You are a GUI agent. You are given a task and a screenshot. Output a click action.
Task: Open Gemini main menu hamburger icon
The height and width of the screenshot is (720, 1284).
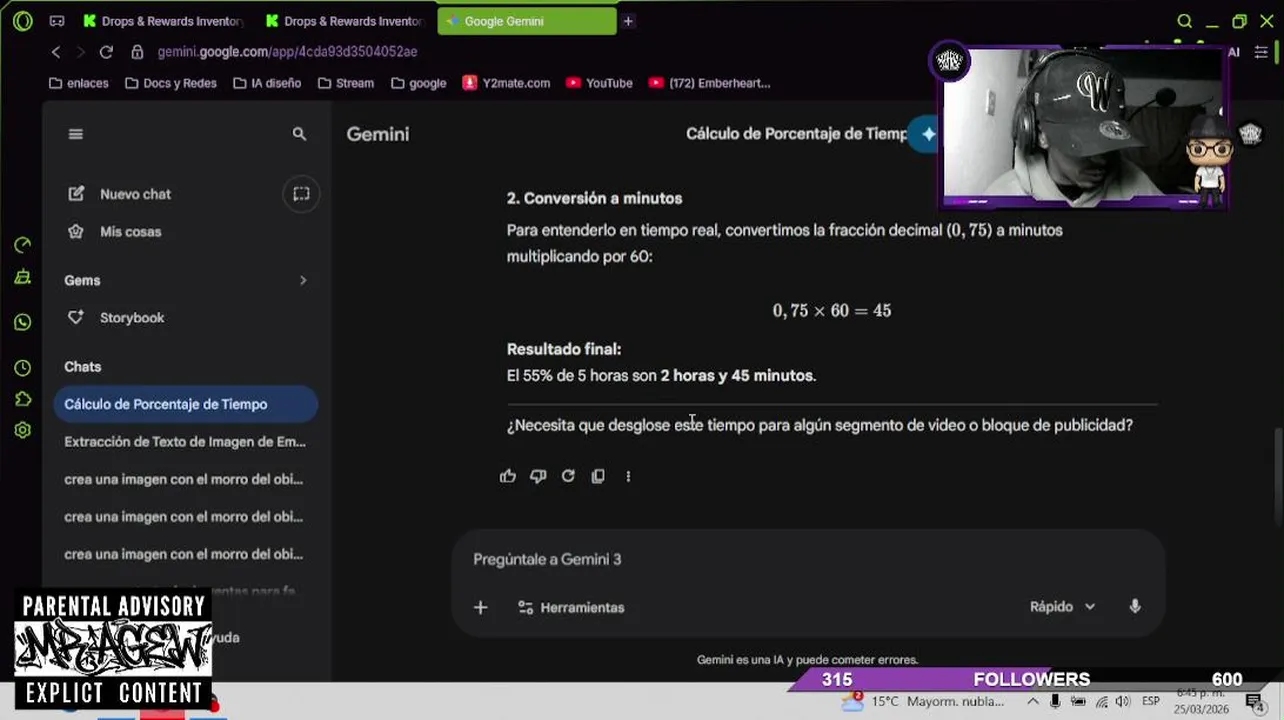click(x=75, y=134)
